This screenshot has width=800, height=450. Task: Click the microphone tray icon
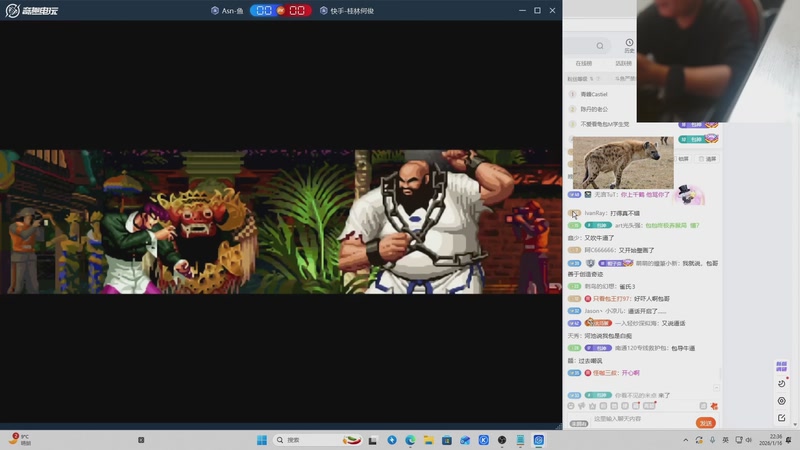tap(712, 440)
